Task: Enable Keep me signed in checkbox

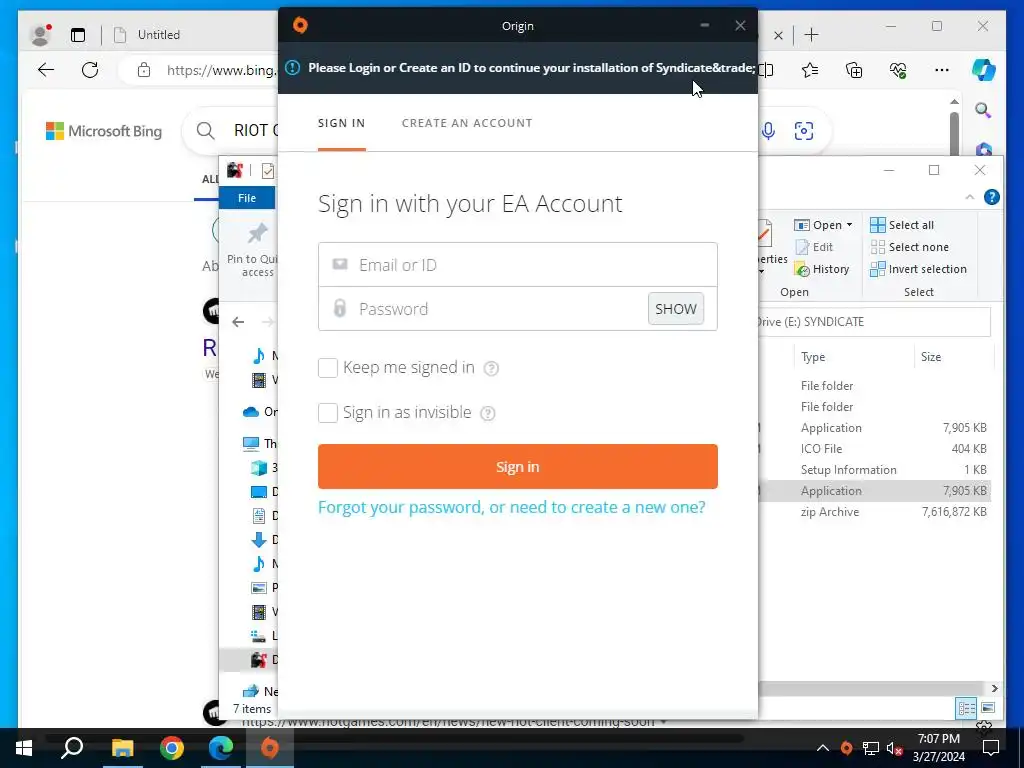Action: tap(328, 368)
